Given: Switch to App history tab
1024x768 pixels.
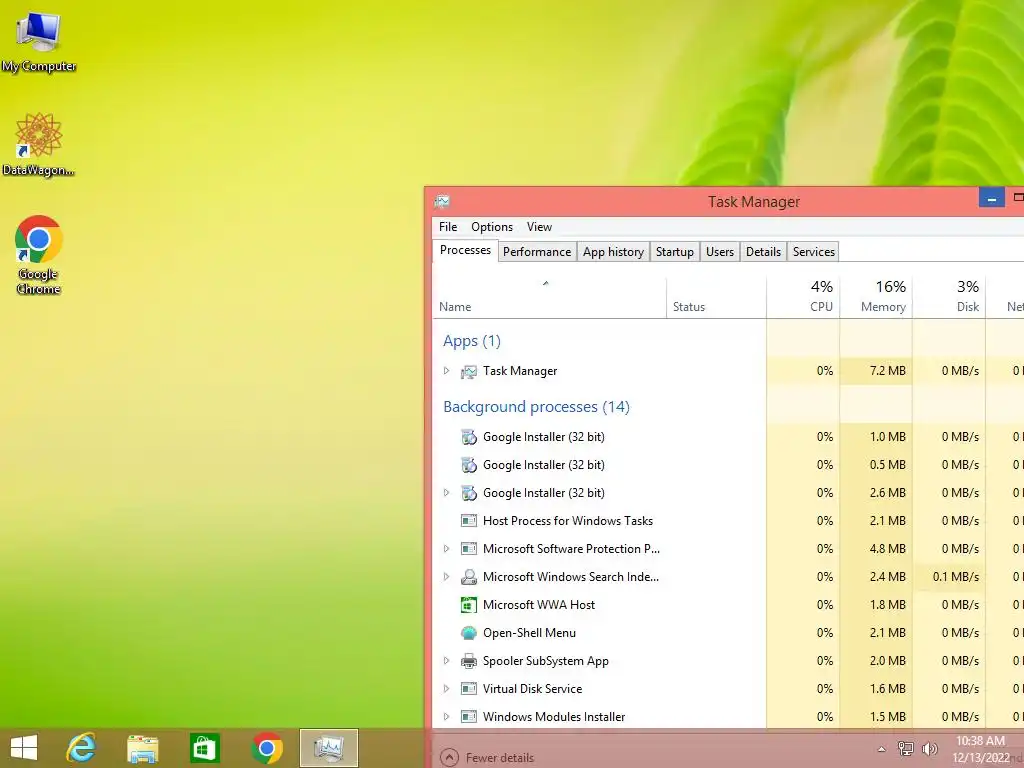Looking at the screenshot, I should pyautogui.click(x=613, y=252).
